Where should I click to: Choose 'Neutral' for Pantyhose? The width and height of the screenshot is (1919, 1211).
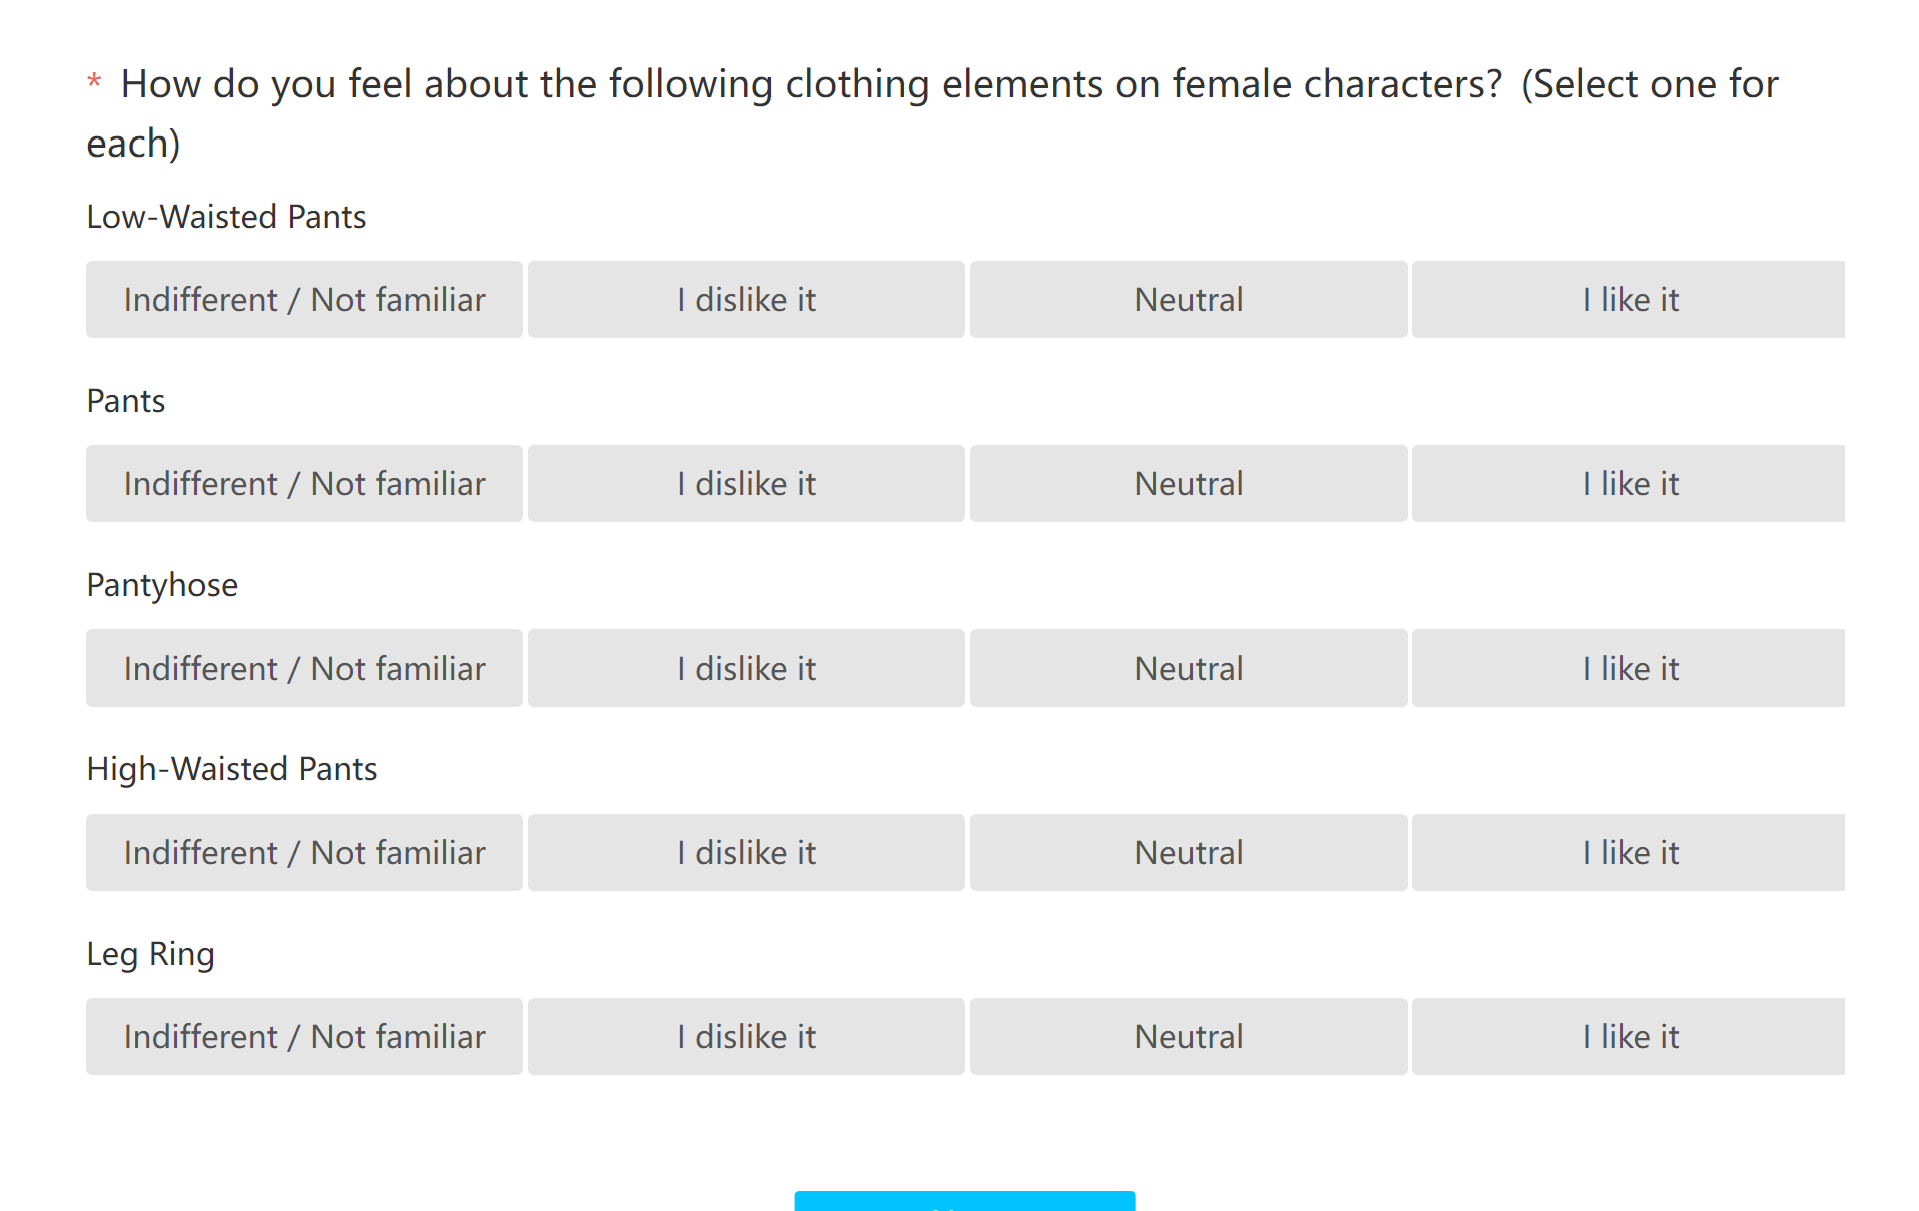tap(1188, 668)
